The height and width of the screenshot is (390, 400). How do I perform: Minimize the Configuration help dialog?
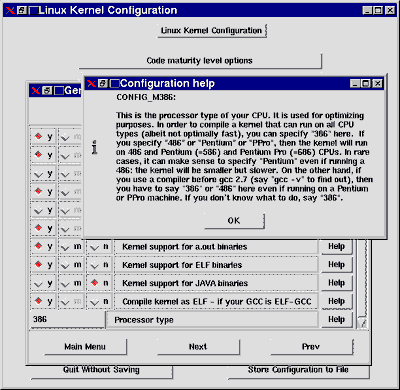(355, 84)
